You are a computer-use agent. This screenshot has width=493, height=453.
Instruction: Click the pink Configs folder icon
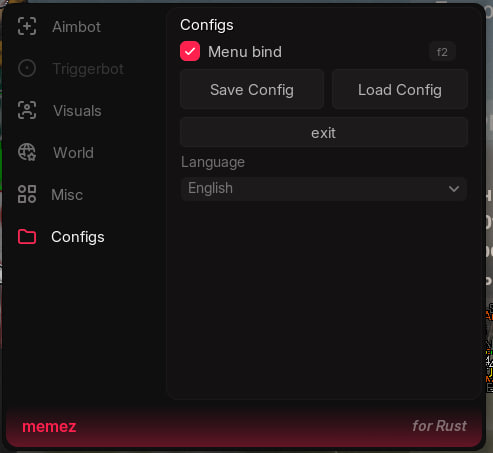pyautogui.click(x=27, y=237)
